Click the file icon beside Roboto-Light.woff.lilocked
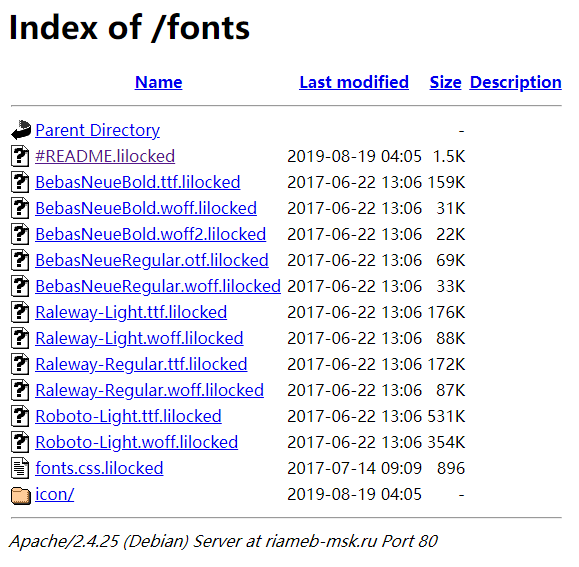Image resolution: width=579 pixels, height=567 pixels. pos(20,442)
